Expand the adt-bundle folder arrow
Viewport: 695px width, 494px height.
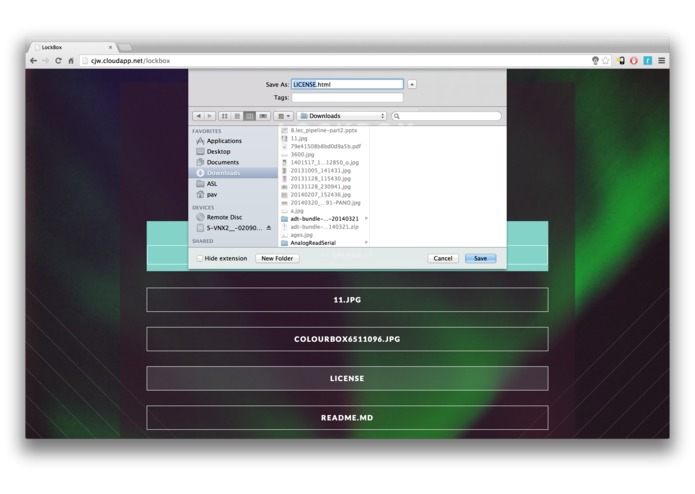[x=366, y=218]
